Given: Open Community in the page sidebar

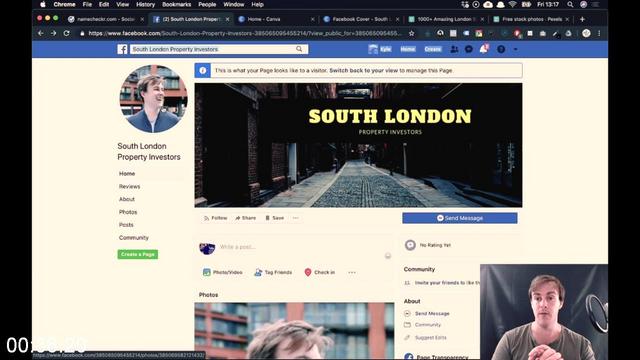Looking at the screenshot, I should pyautogui.click(x=133, y=238).
